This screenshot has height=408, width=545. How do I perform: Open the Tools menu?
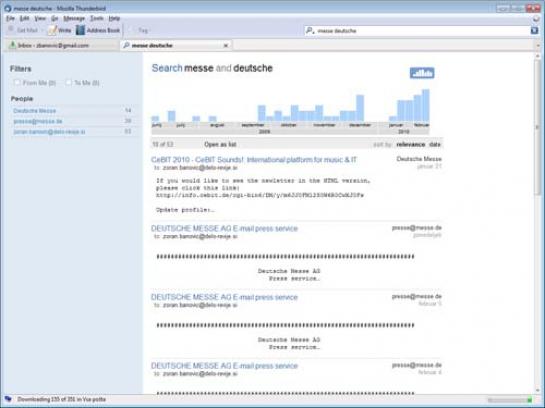point(97,18)
